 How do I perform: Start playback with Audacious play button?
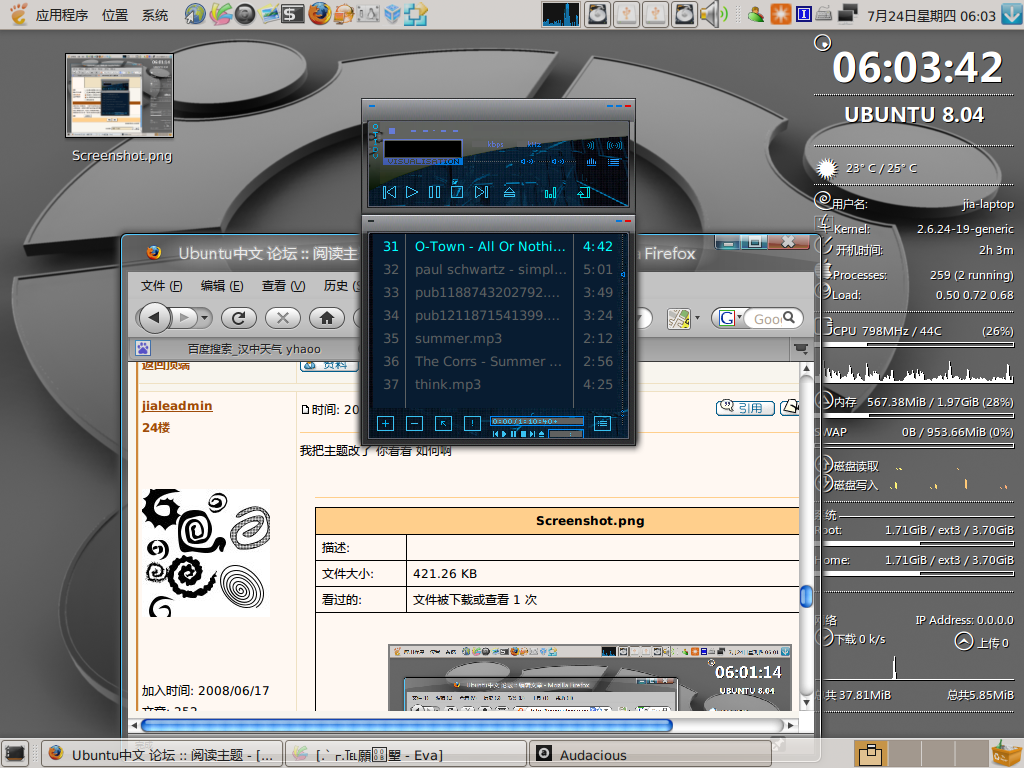tap(411, 192)
